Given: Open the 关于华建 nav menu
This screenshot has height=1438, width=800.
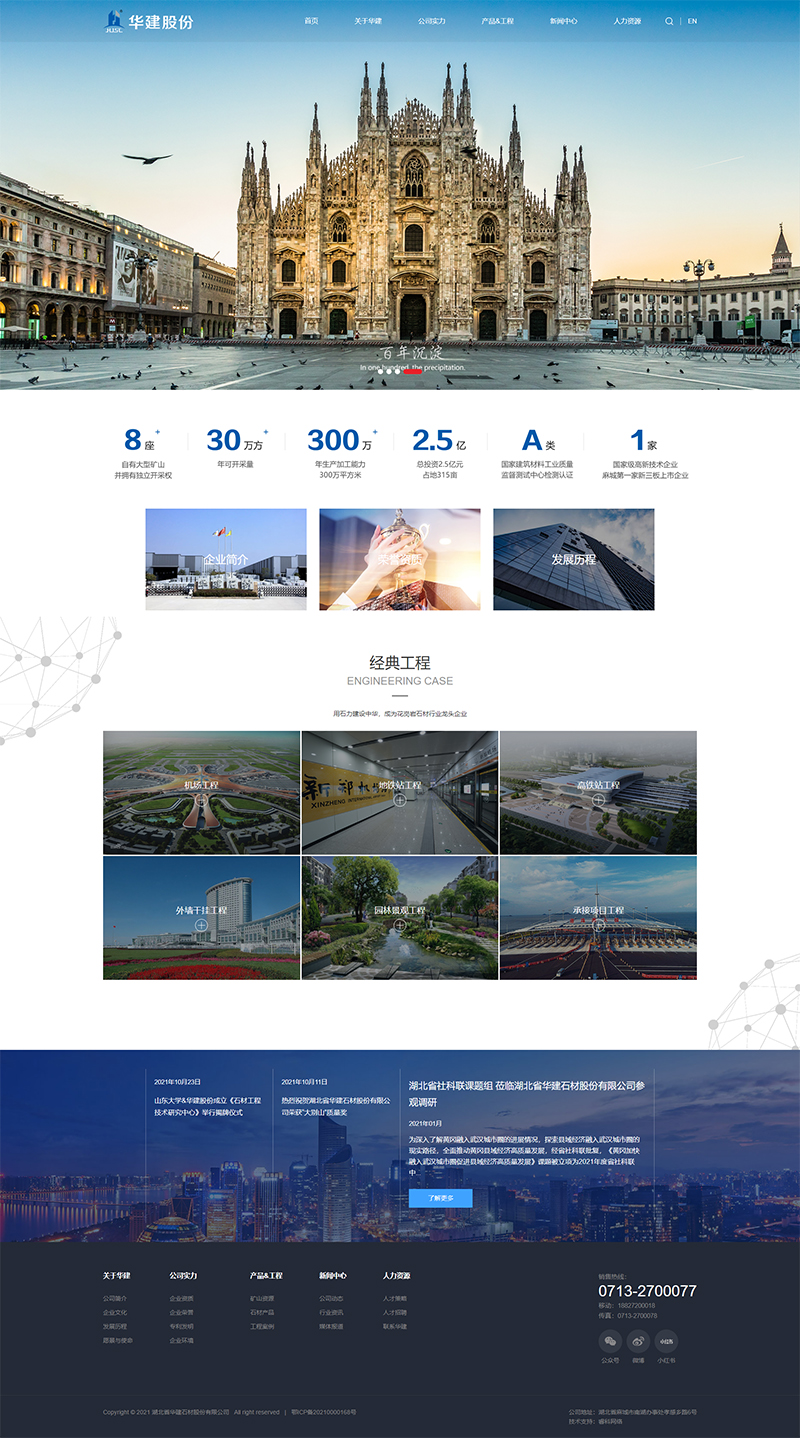Looking at the screenshot, I should 367,21.
